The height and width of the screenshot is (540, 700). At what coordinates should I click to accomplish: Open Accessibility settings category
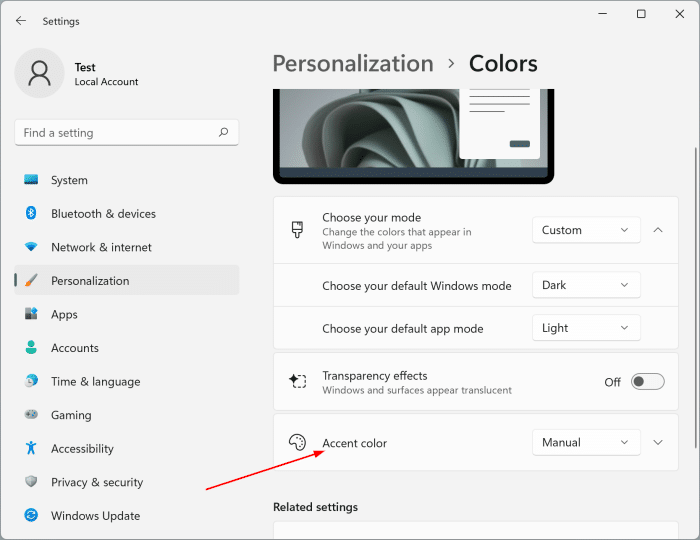coord(127,448)
